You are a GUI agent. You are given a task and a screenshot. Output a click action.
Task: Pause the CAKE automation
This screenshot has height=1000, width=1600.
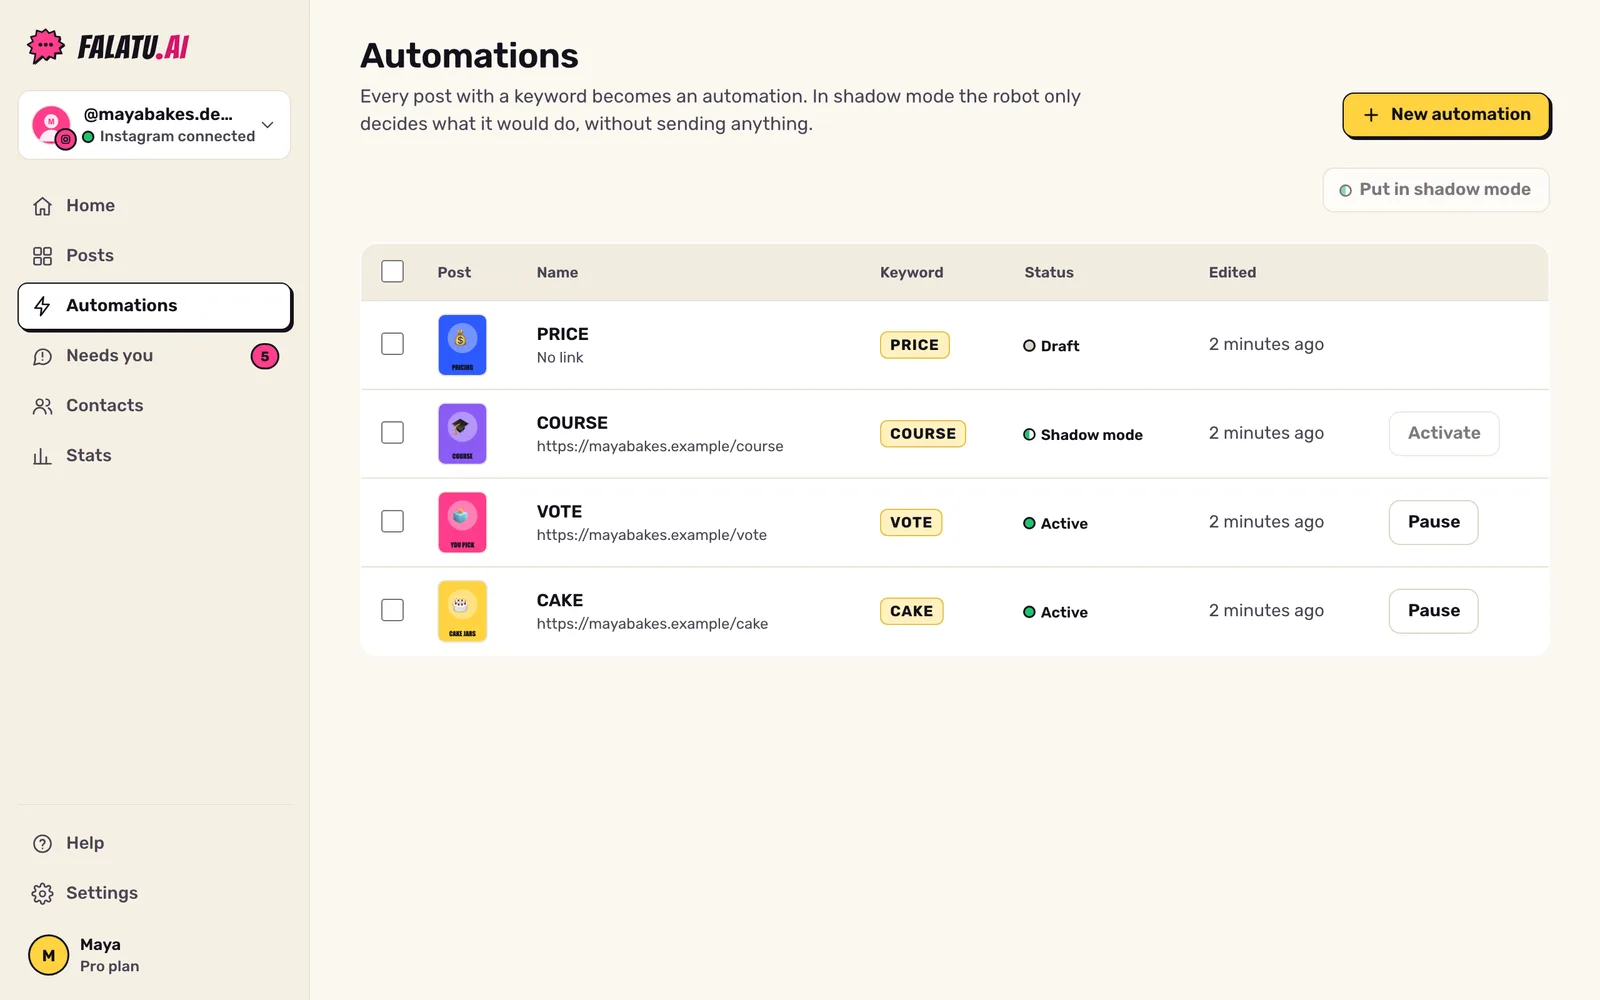tap(1433, 611)
